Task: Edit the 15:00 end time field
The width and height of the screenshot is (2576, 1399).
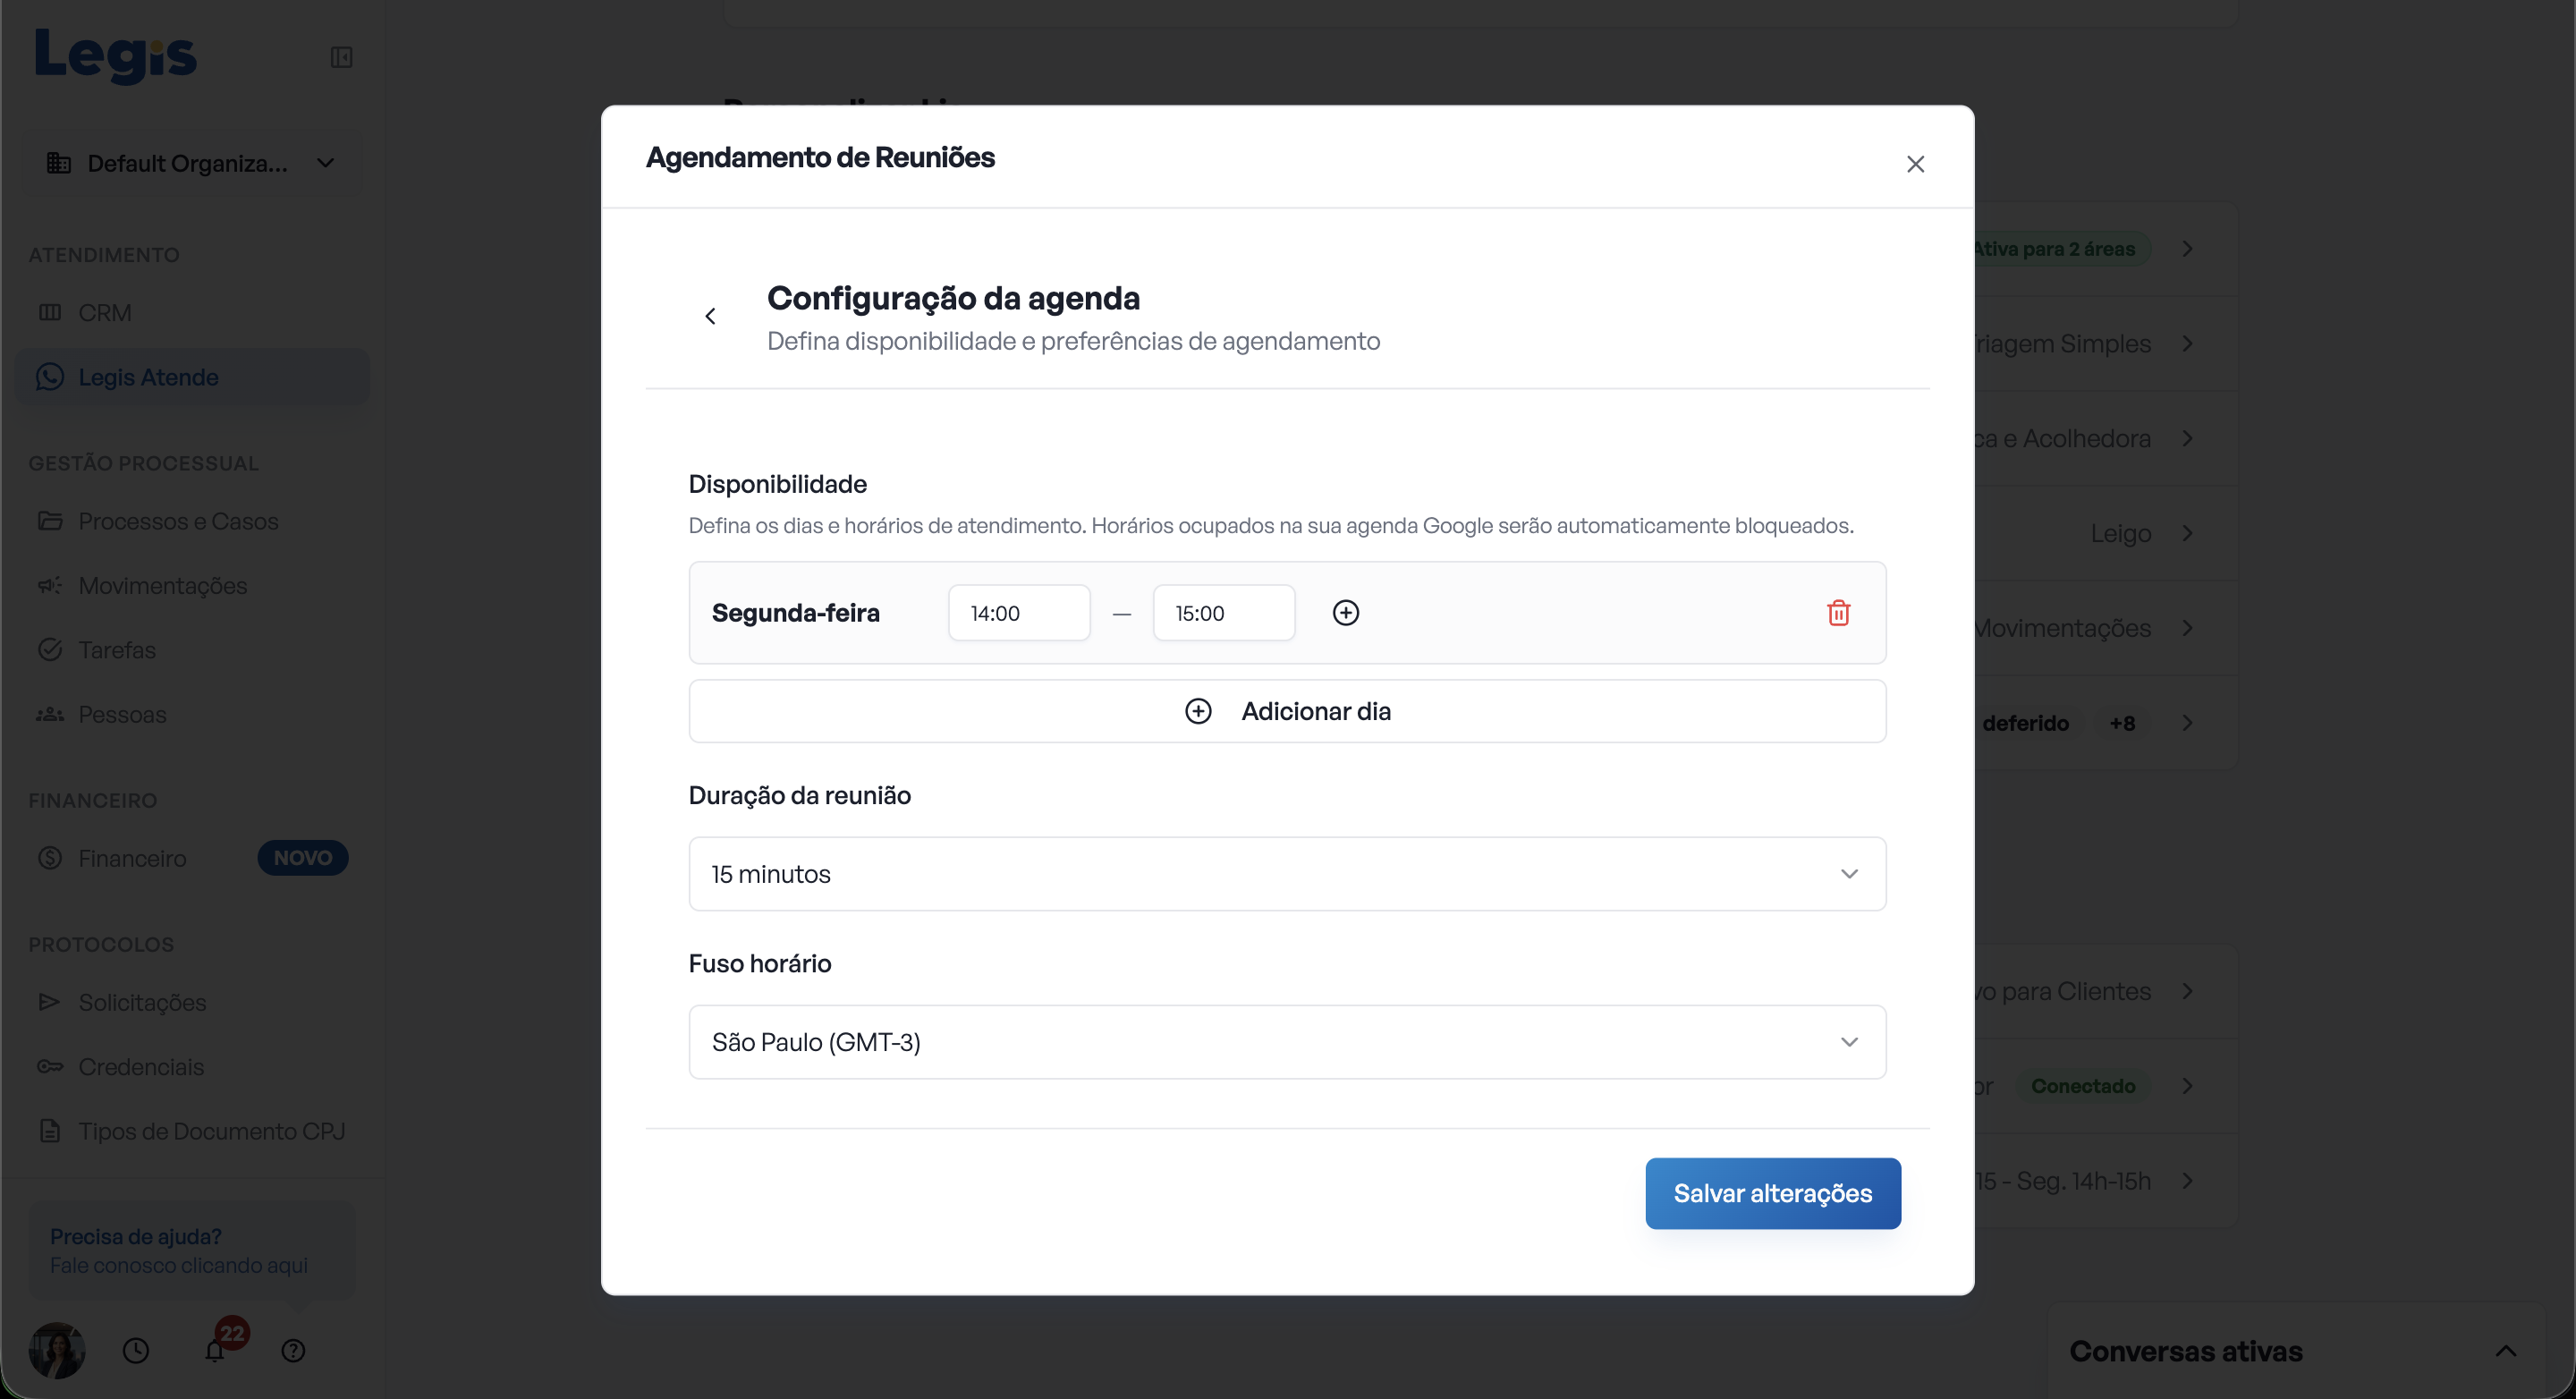Action: (x=1224, y=613)
